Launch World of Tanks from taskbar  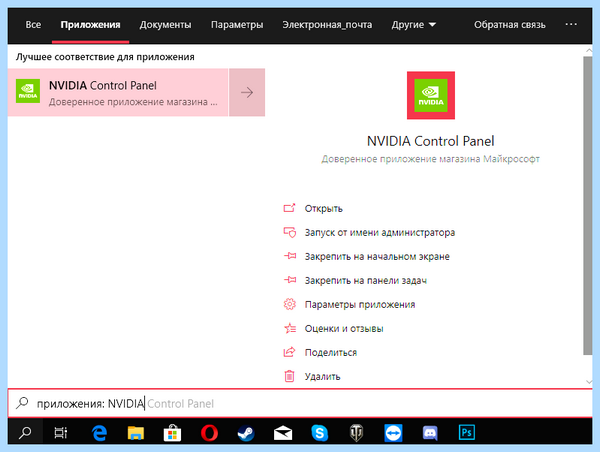[x=356, y=433]
